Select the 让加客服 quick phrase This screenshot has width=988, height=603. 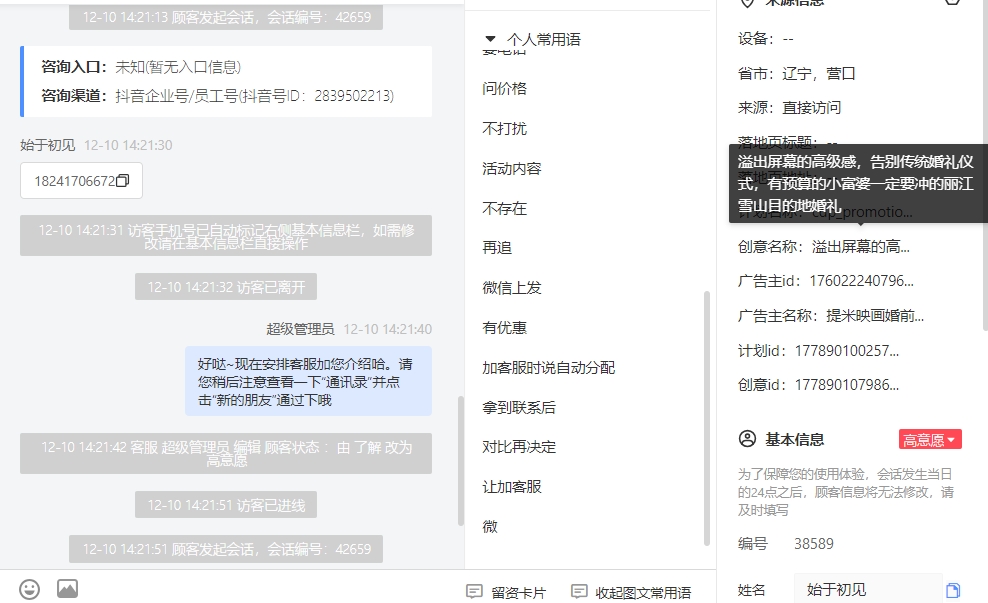(512, 486)
